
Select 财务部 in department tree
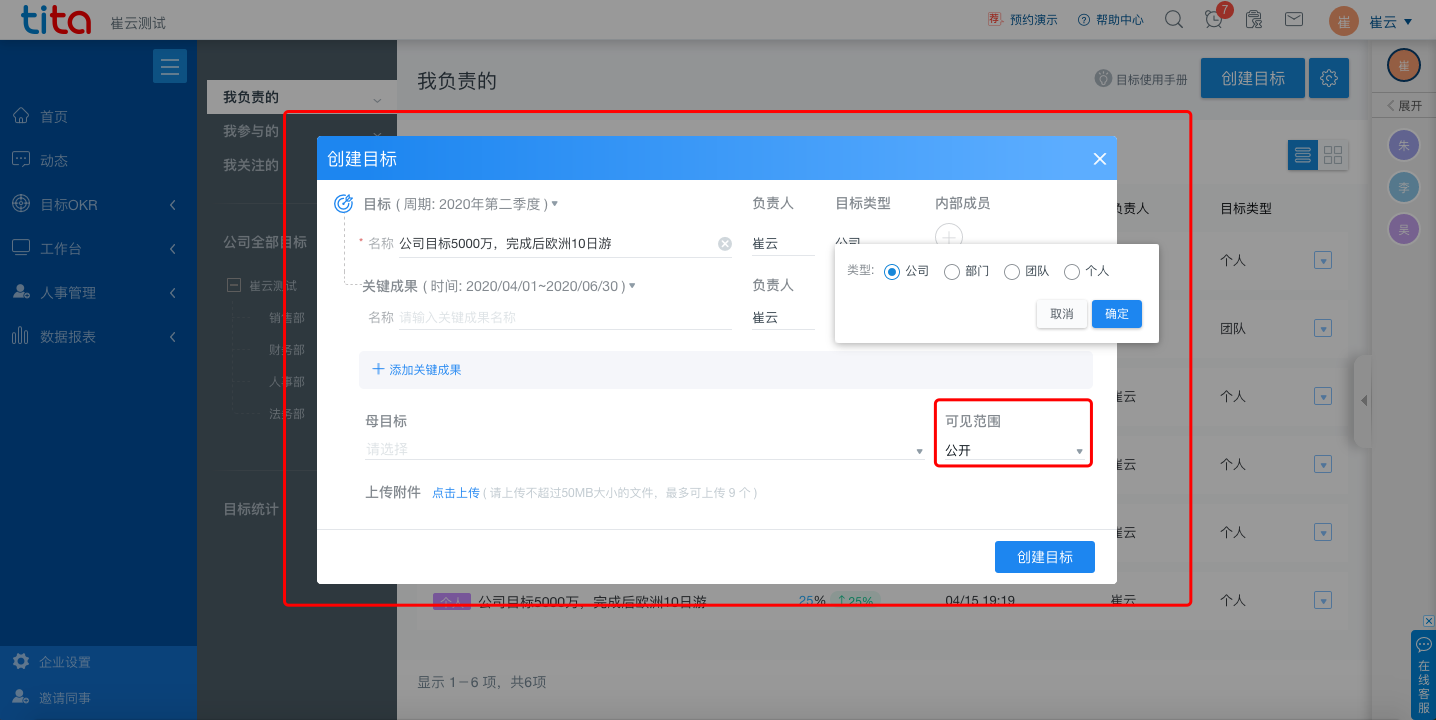pos(287,350)
